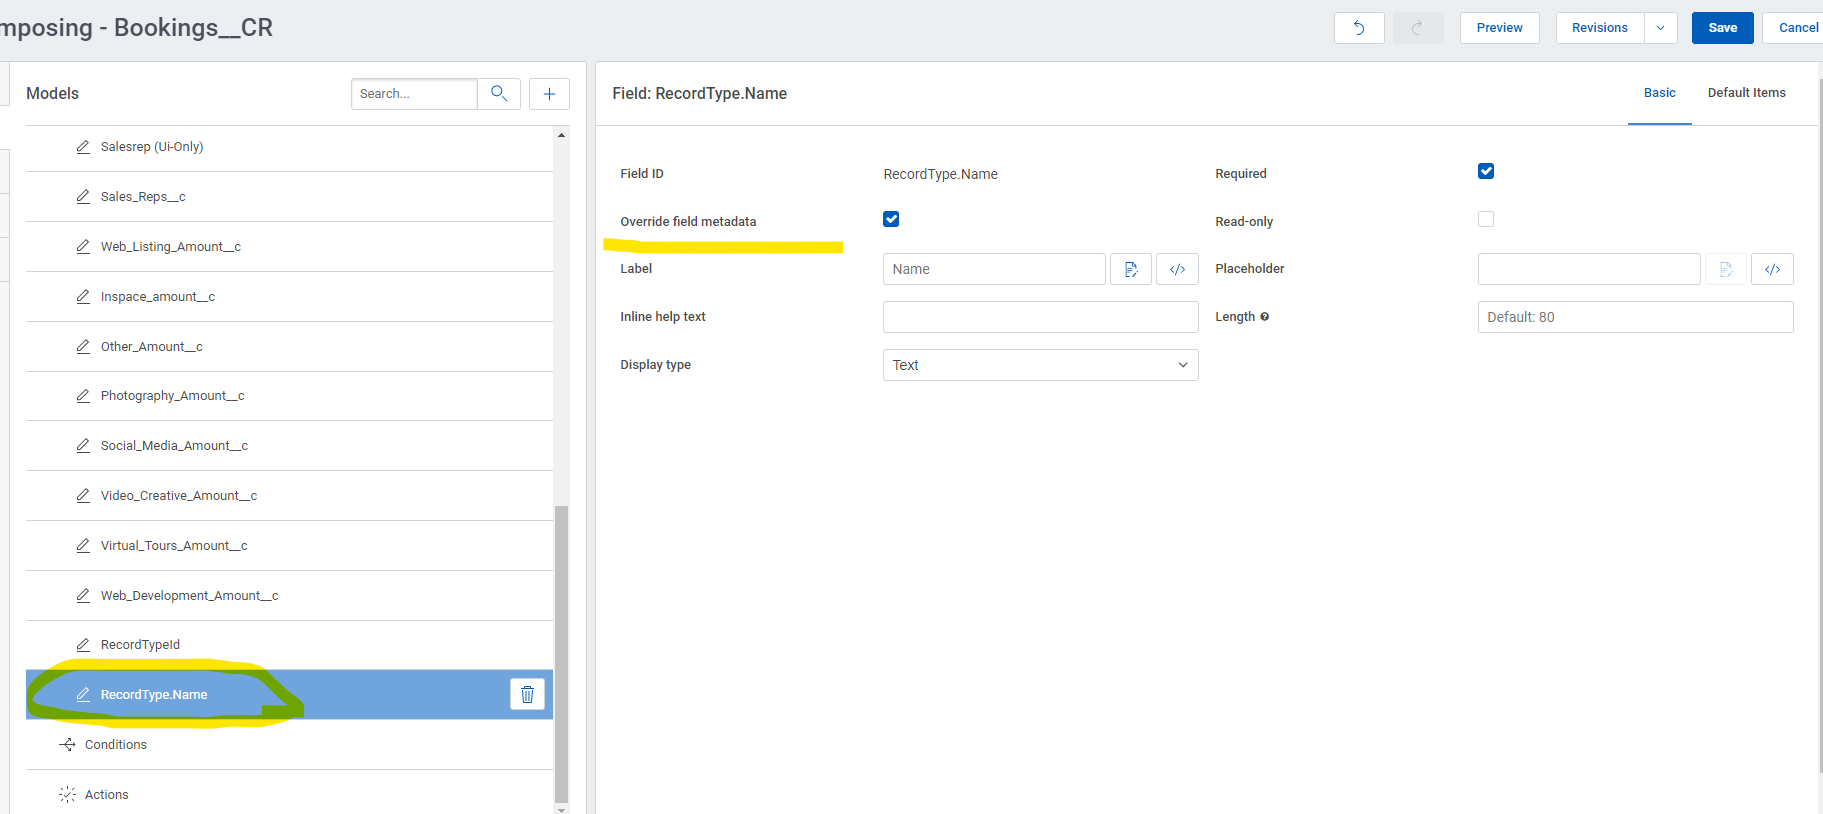Select the Conditions tree item
Screen dimensions: 1823x814
289,745
